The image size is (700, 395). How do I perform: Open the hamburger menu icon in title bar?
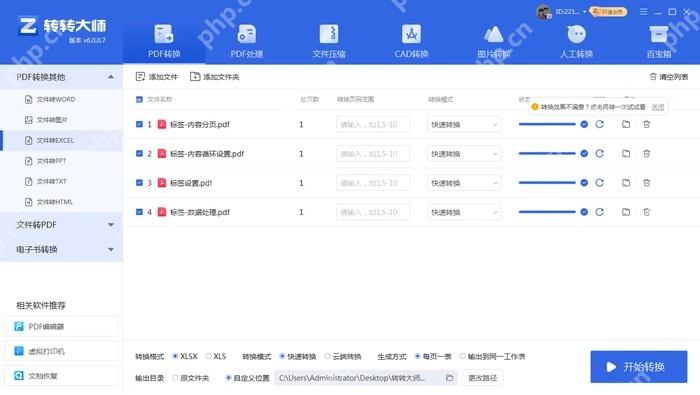[643, 12]
